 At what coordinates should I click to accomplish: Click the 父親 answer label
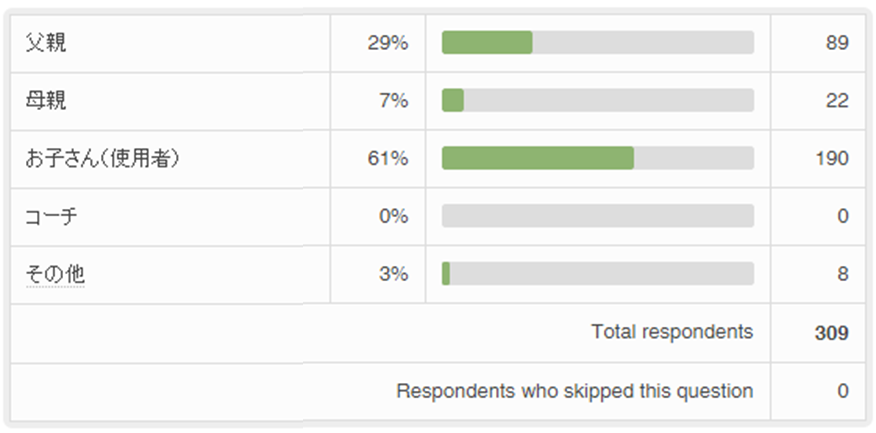46,43
